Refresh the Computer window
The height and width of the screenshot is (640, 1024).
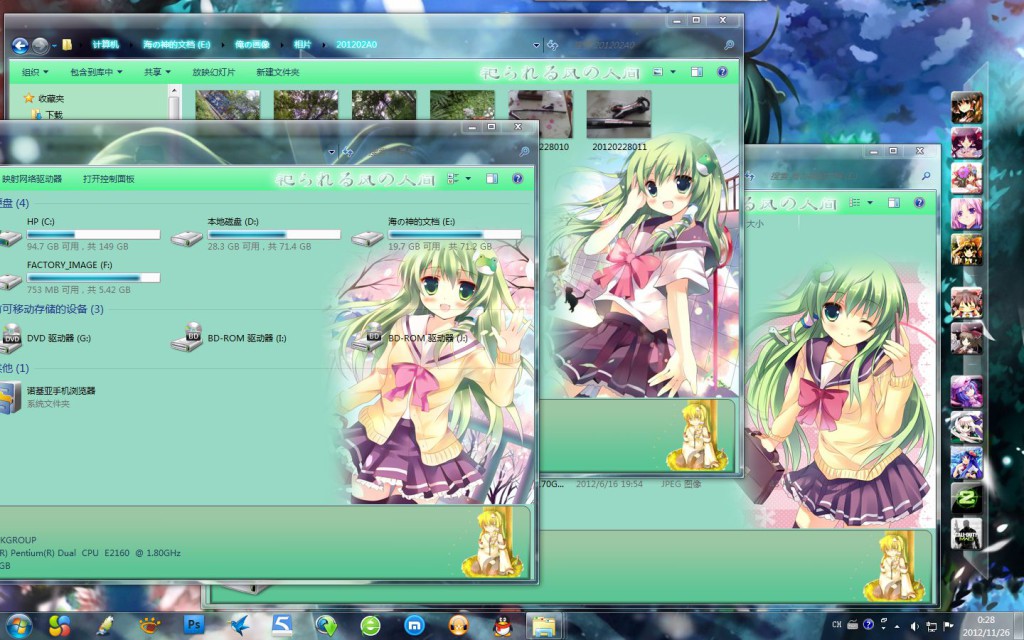click(347, 152)
